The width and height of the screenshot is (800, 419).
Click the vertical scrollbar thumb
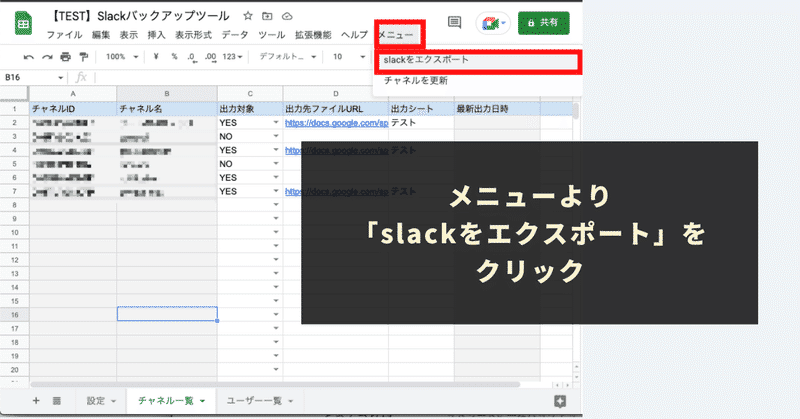(x=576, y=111)
